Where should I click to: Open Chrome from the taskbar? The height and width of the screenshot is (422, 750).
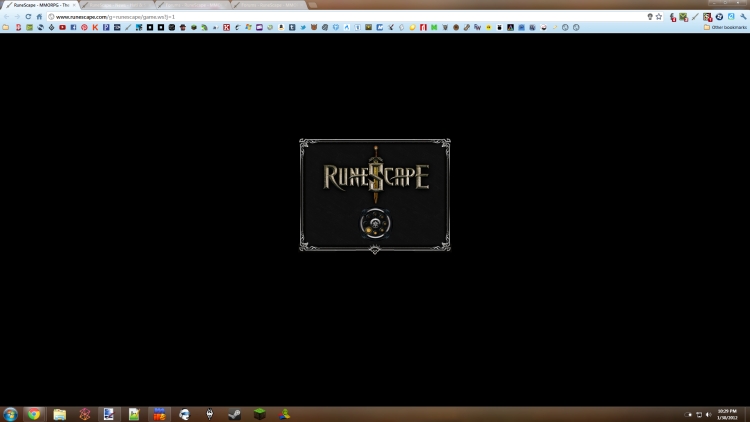(33, 414)
